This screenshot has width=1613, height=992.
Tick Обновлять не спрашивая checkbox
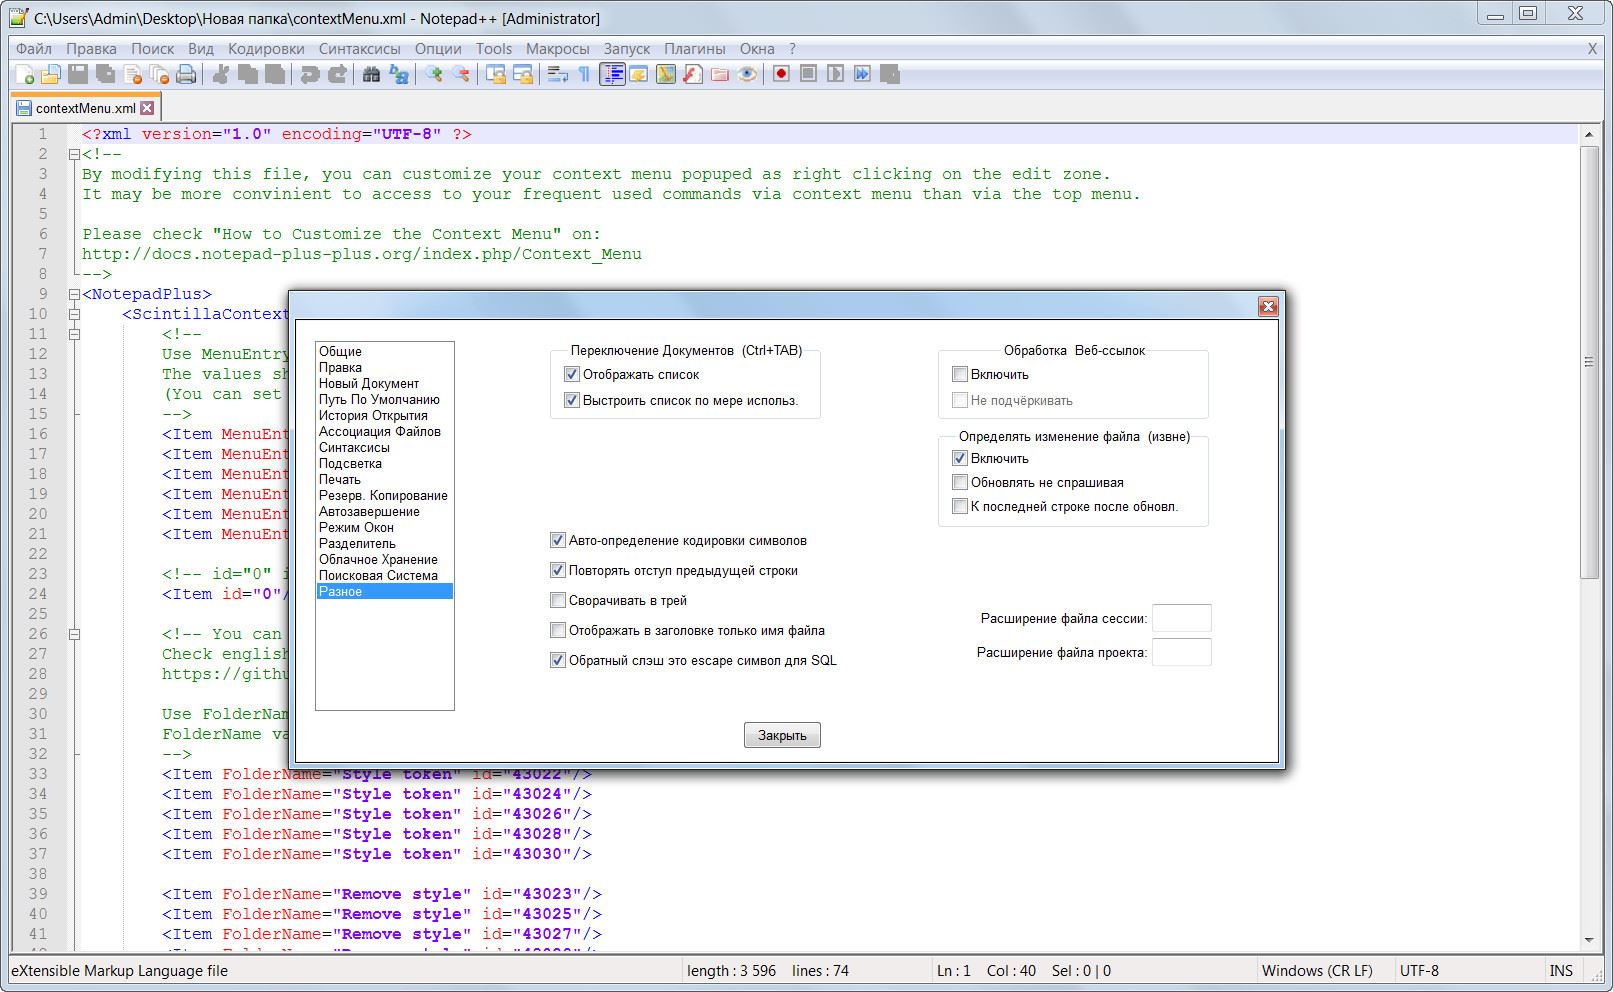point(960,483)
